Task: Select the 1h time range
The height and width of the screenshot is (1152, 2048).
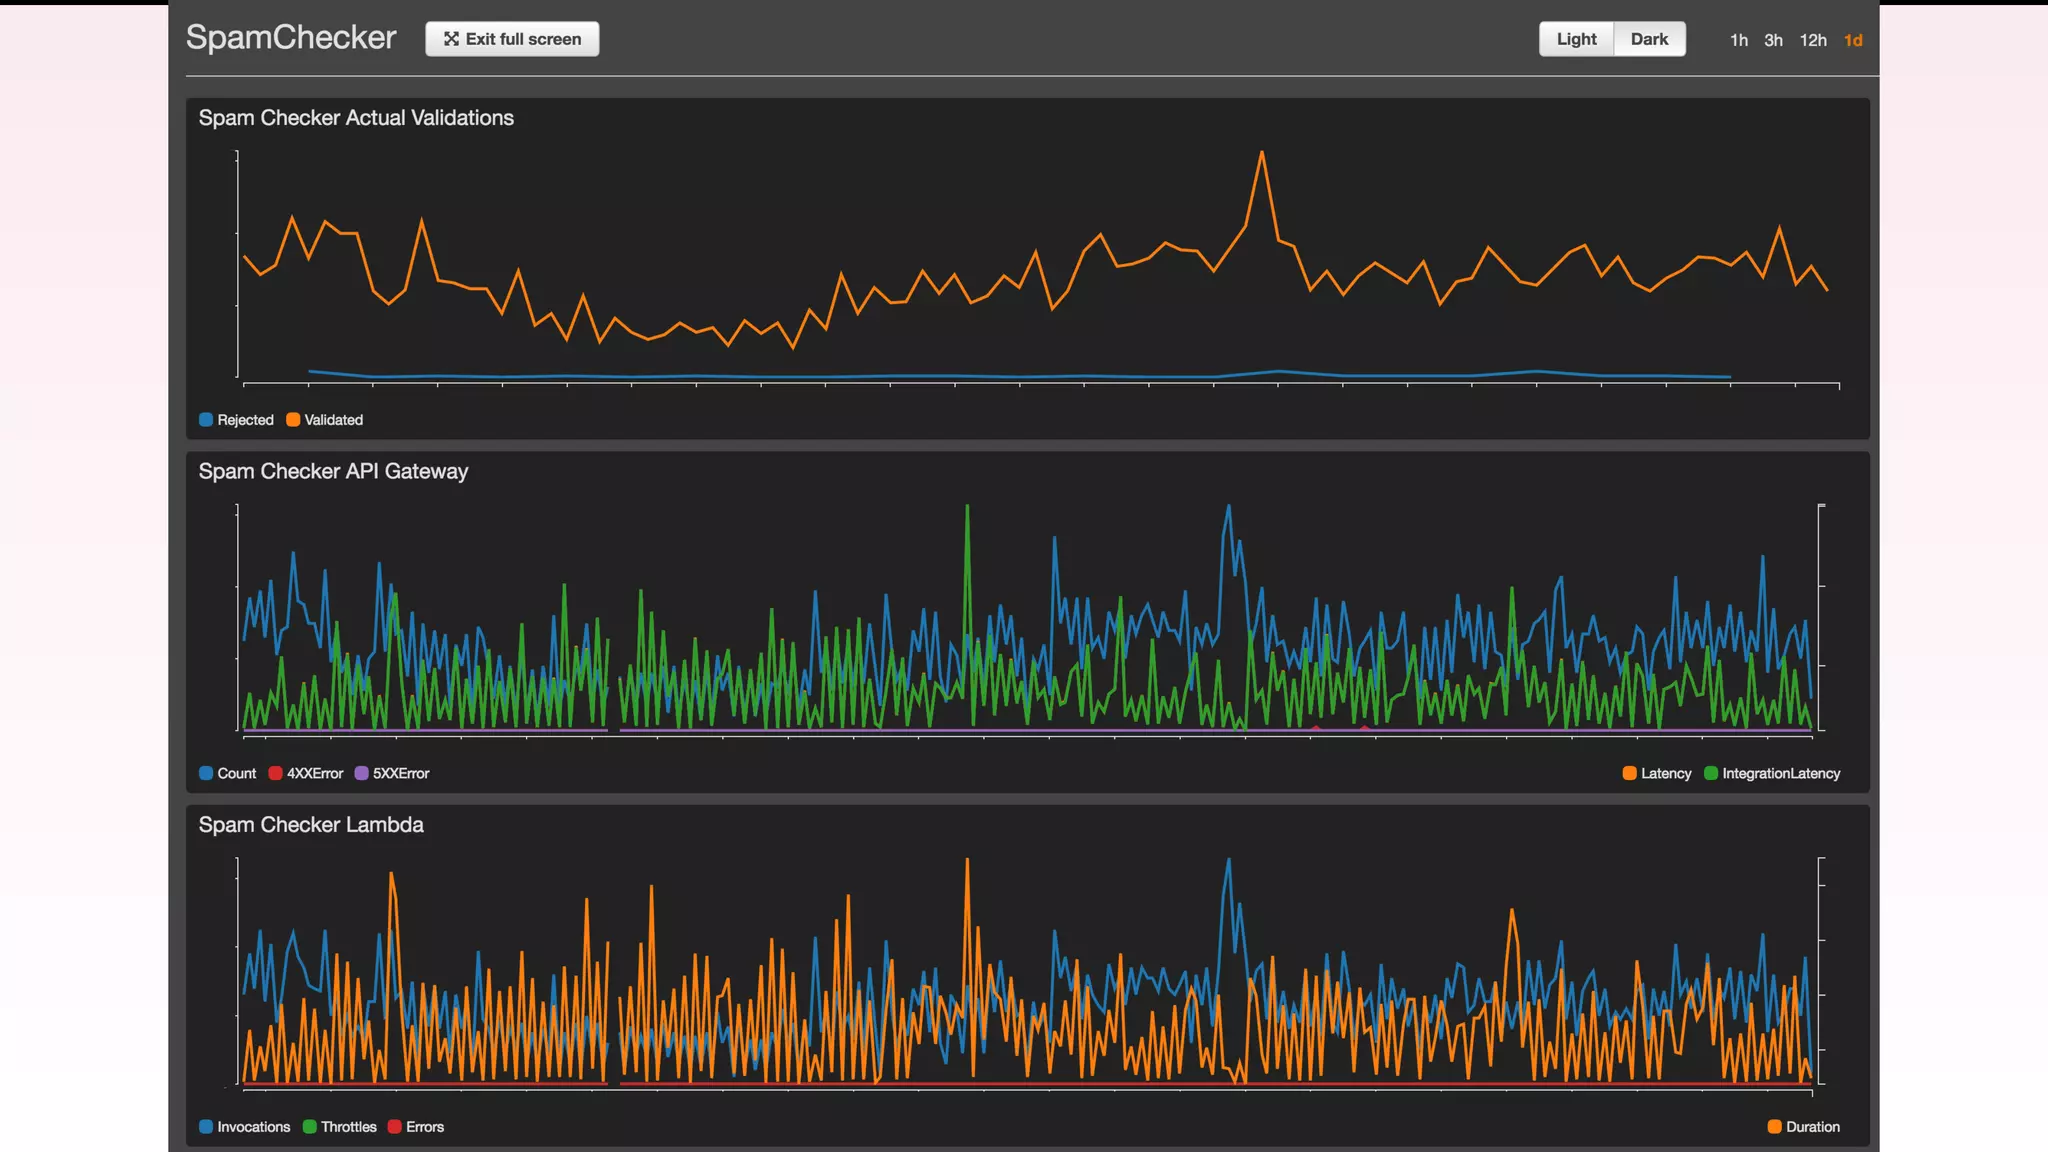Action: [x=1739, y=40]
